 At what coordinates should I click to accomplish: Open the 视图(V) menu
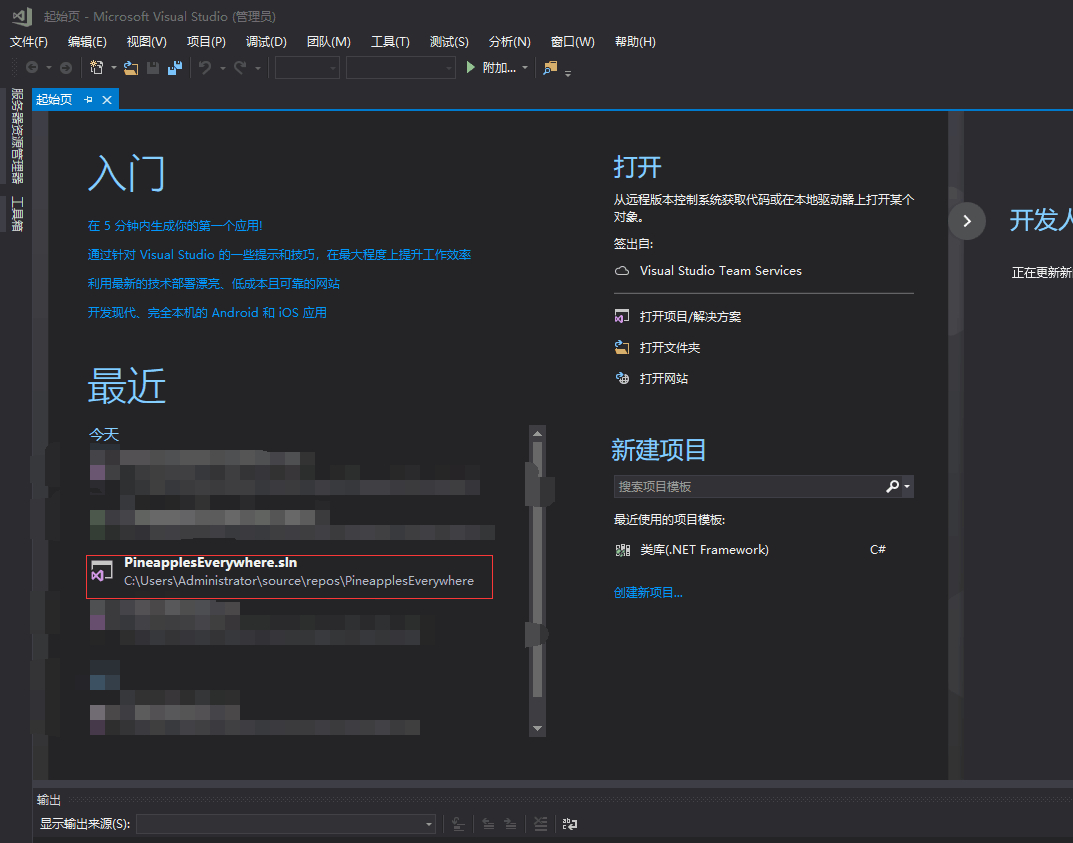pyautogui.click(x=146, y=42)
